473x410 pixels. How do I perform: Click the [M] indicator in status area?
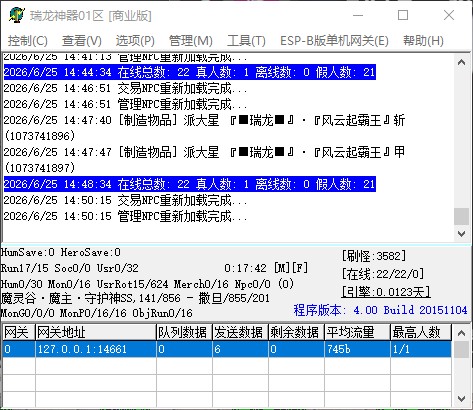pos(282,268)
